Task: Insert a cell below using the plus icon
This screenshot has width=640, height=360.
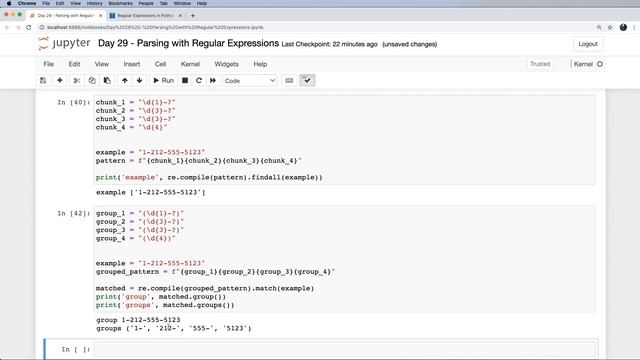Action: pos(60,80)
